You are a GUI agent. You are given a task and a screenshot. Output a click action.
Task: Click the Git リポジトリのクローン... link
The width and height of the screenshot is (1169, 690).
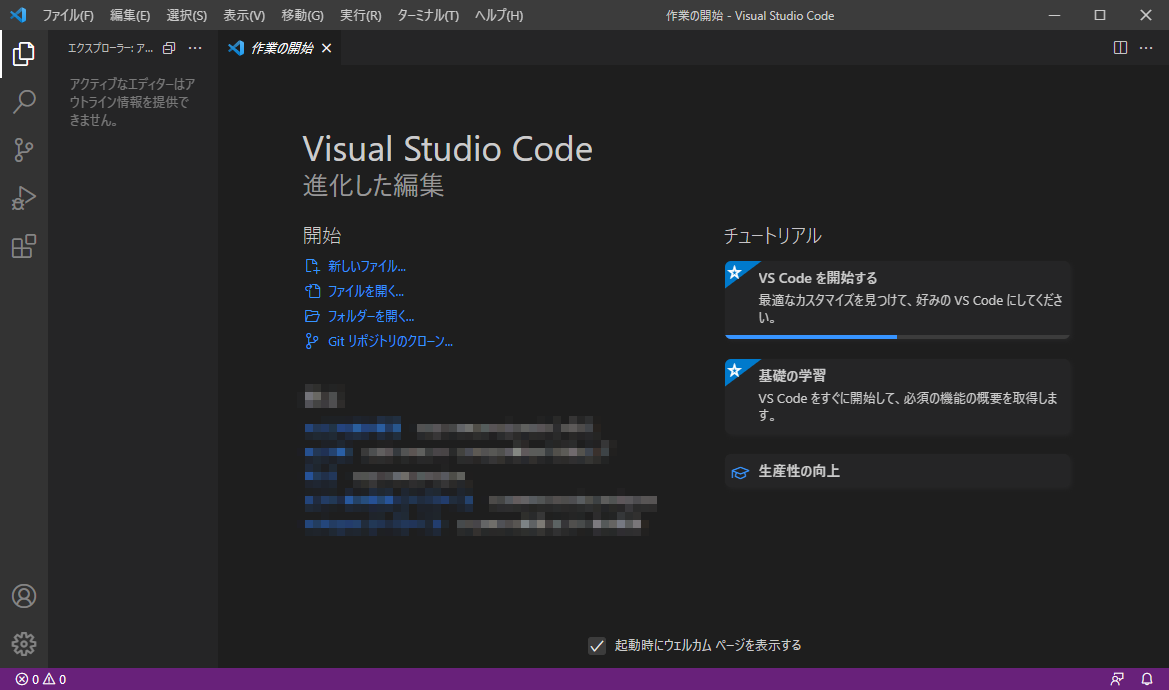[390, 341]
